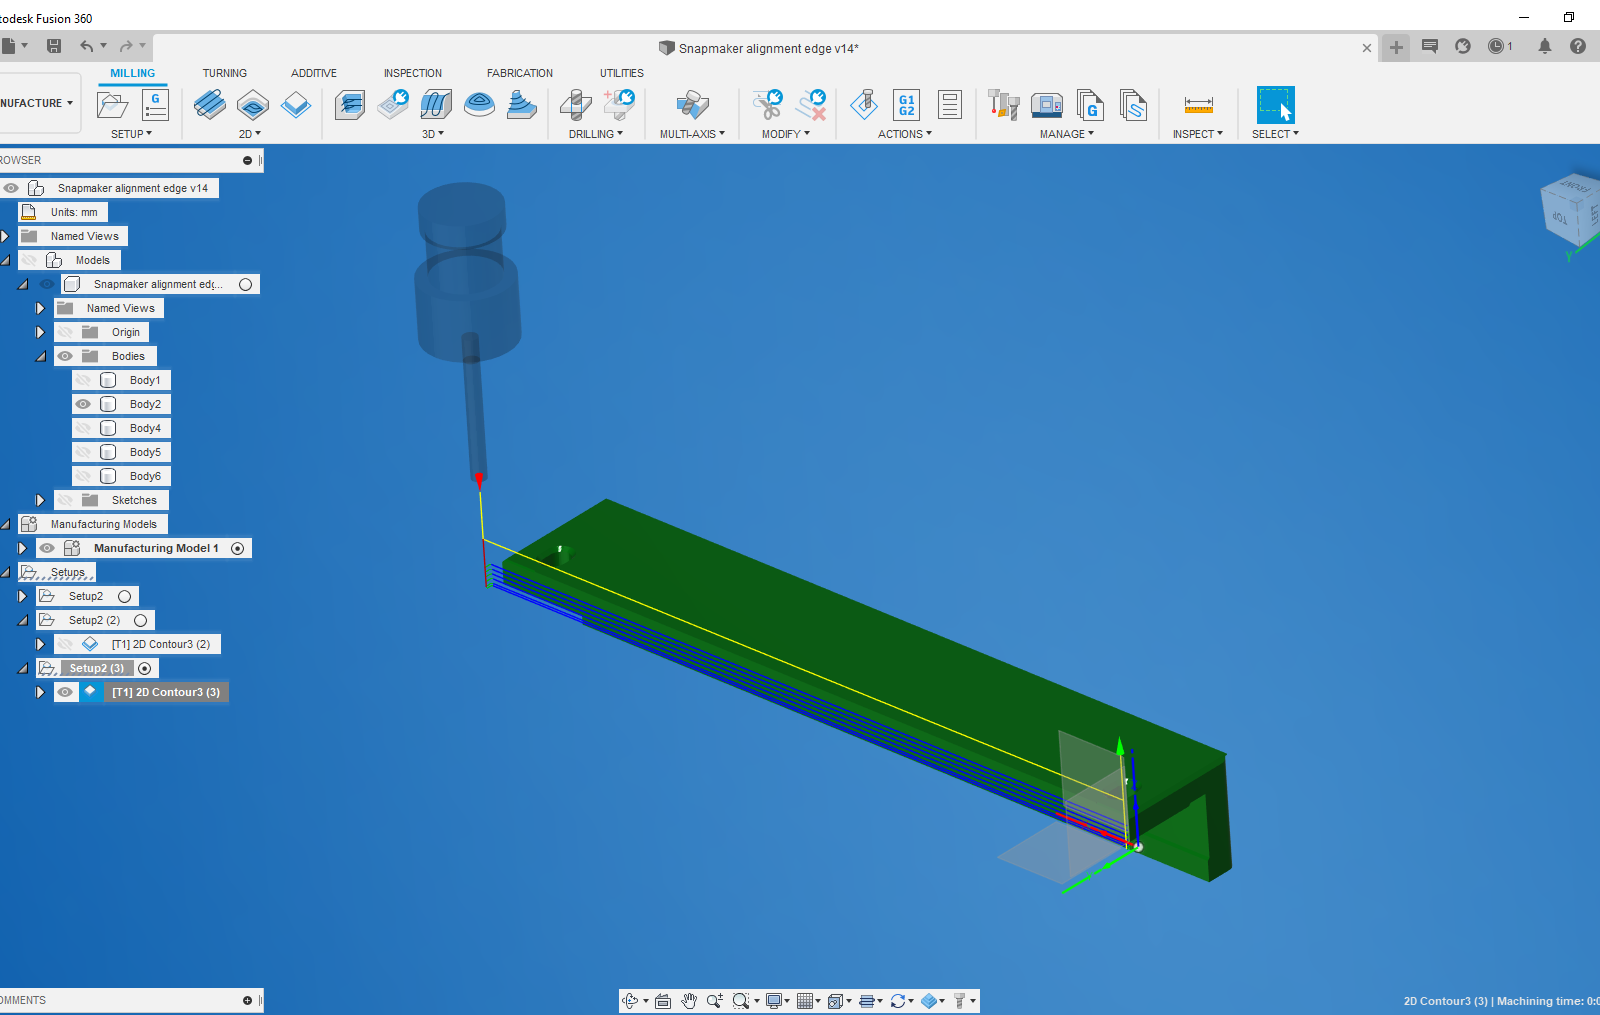Toggle visibility of Manufacturing Model 1
1600x1015 pixels.
(47, 548)
